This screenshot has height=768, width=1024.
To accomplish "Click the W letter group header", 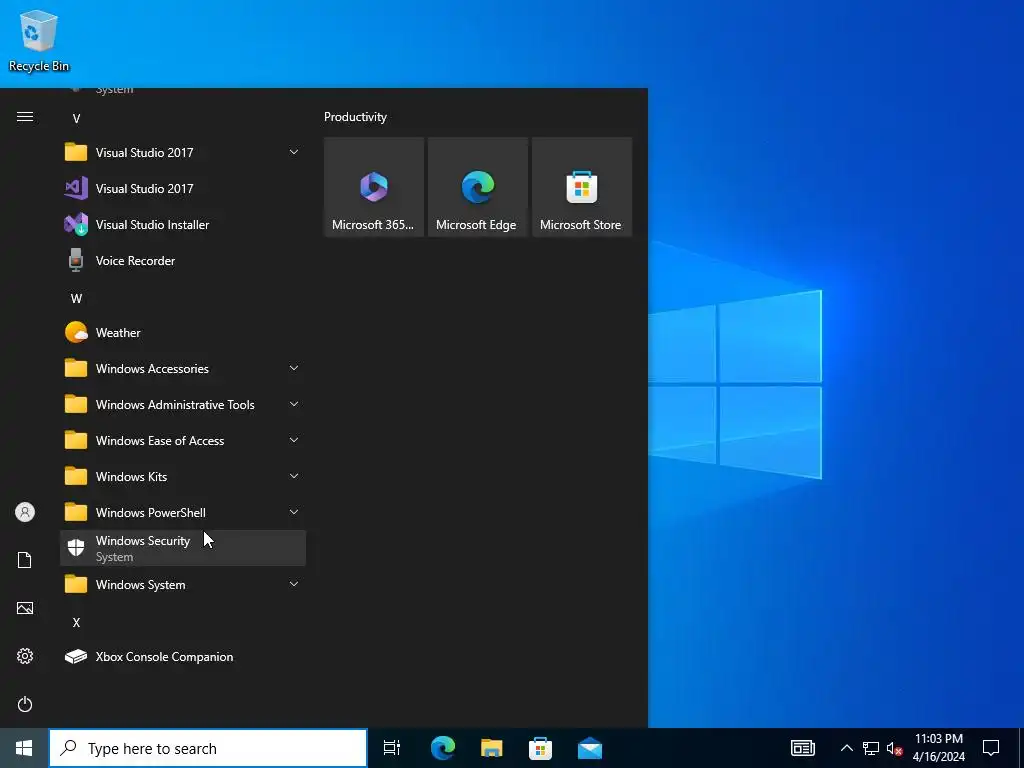I will click(x=76, y=298).
